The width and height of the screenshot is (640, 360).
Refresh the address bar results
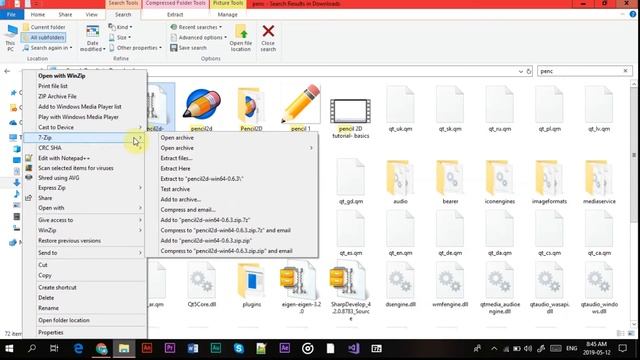(529, 71)
